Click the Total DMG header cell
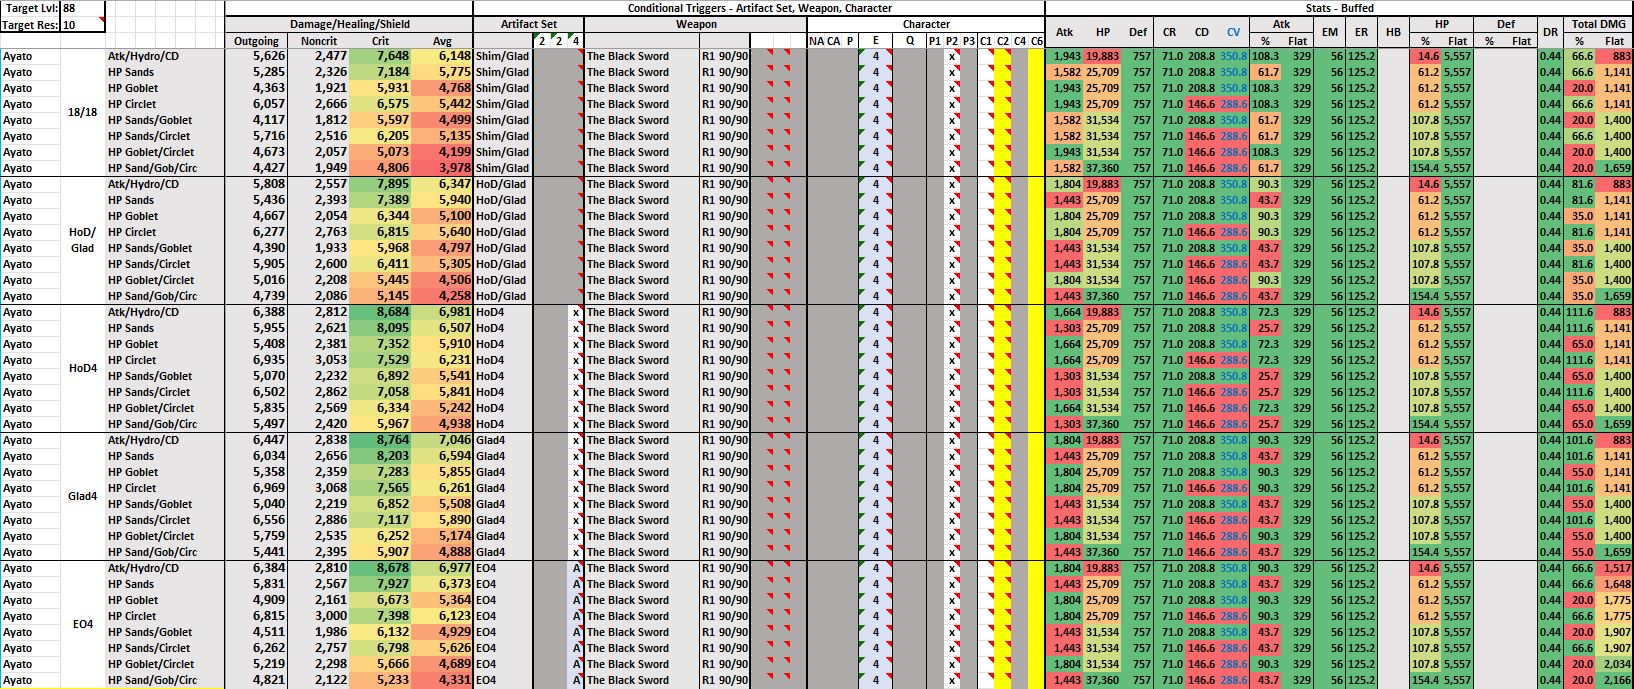The height and width of the screenshot is (689, 1634). (x=1597, y=24)
